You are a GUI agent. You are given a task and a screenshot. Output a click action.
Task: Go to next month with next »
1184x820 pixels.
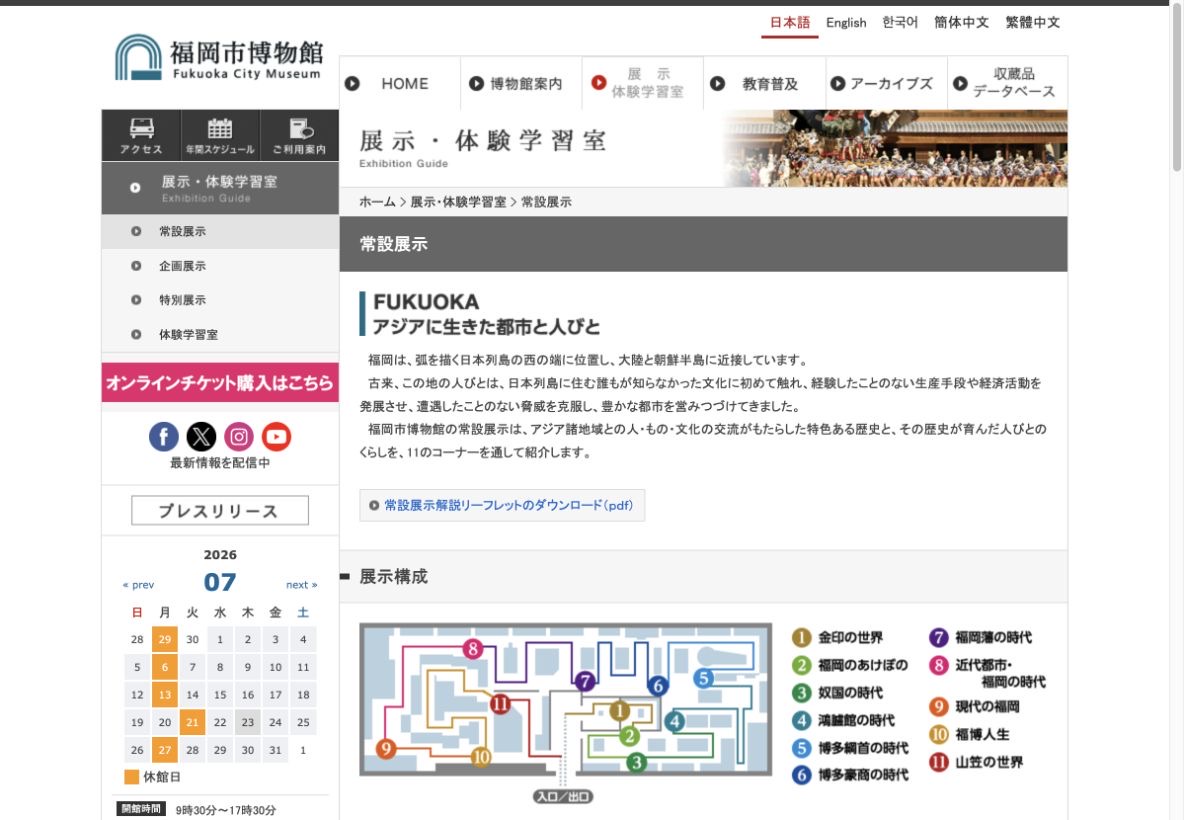[301, 584]
